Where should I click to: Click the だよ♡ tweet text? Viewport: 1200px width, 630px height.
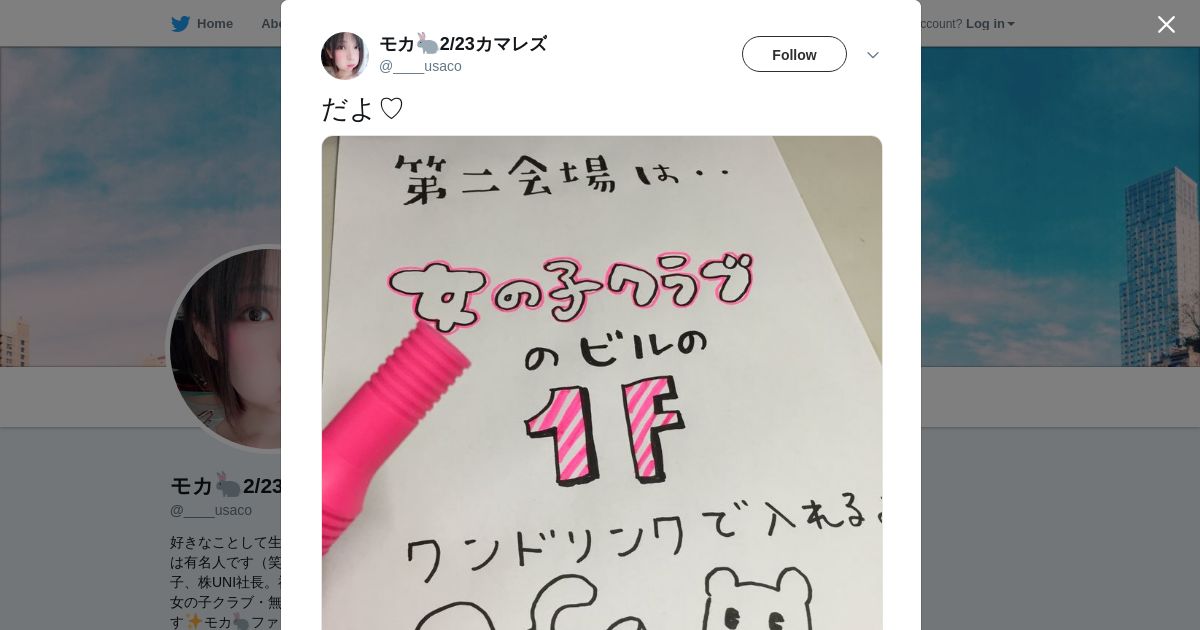pos(363,108)
